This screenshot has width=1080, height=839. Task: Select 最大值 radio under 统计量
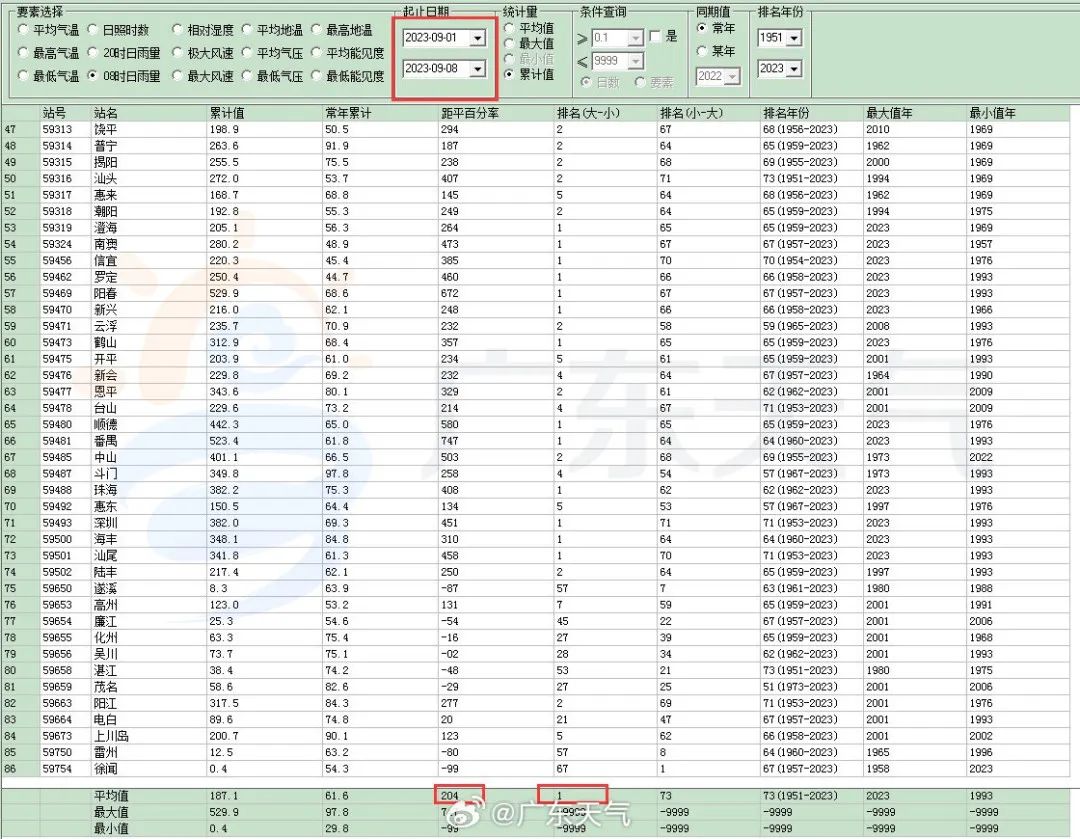pos(509,43)
